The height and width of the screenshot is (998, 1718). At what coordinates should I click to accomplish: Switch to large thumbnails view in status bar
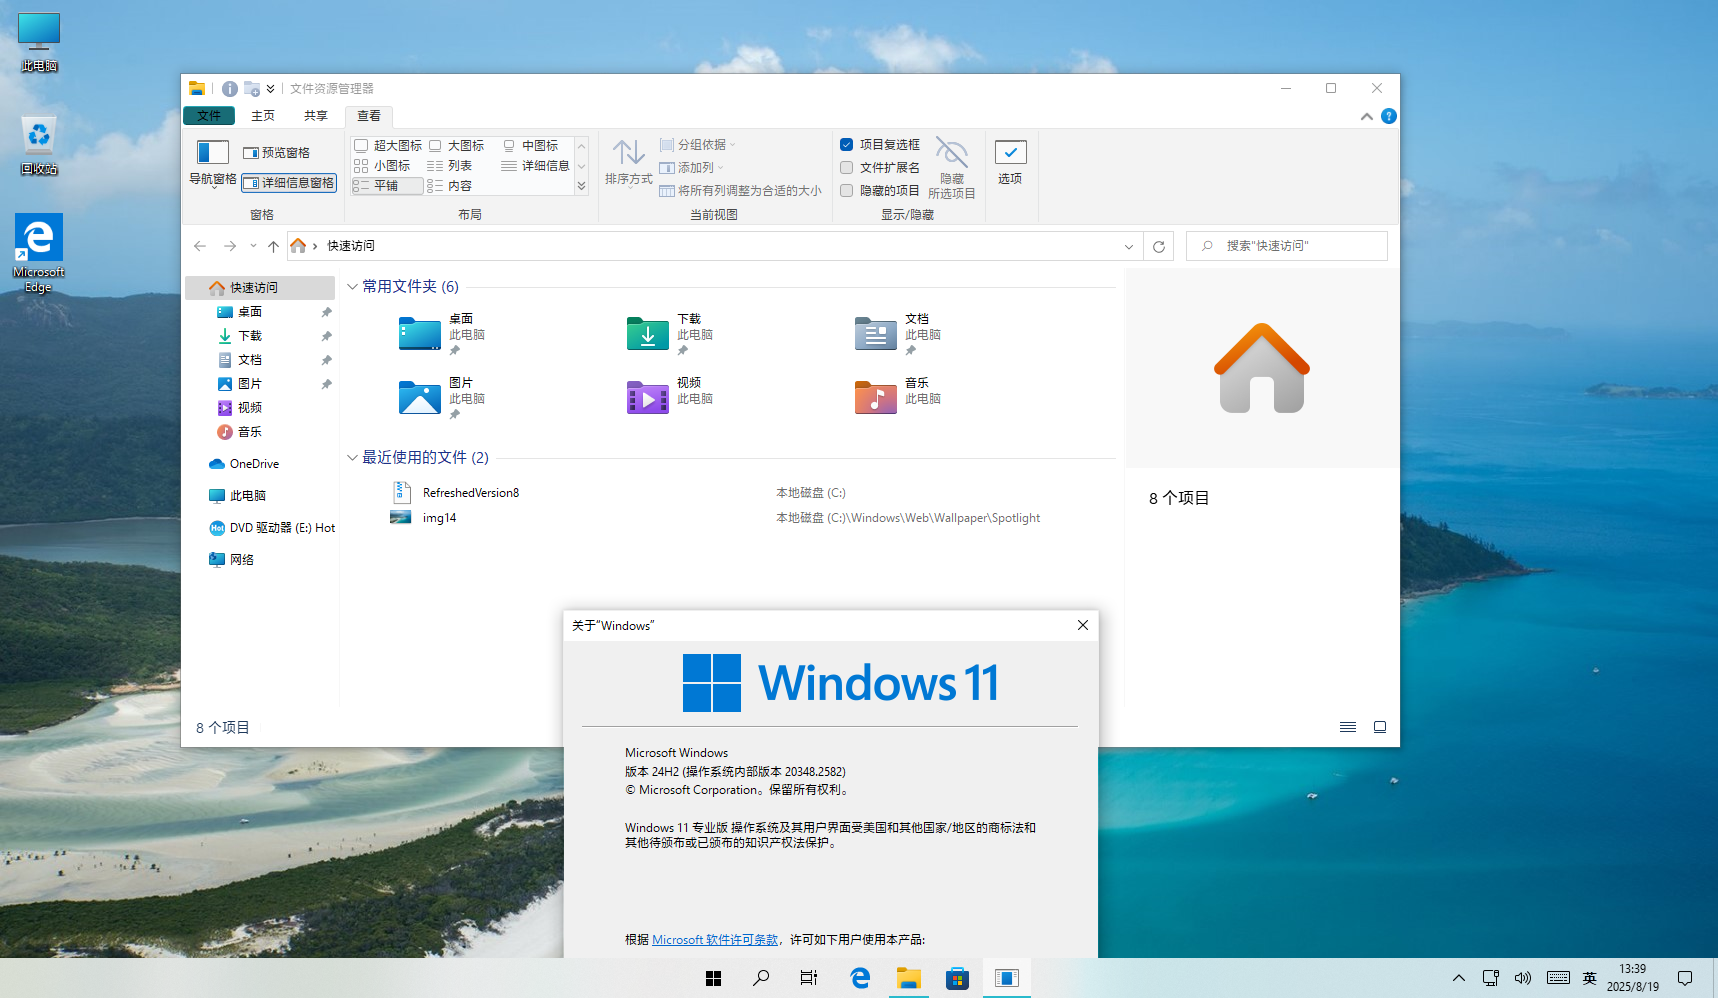click(1379, 727)
